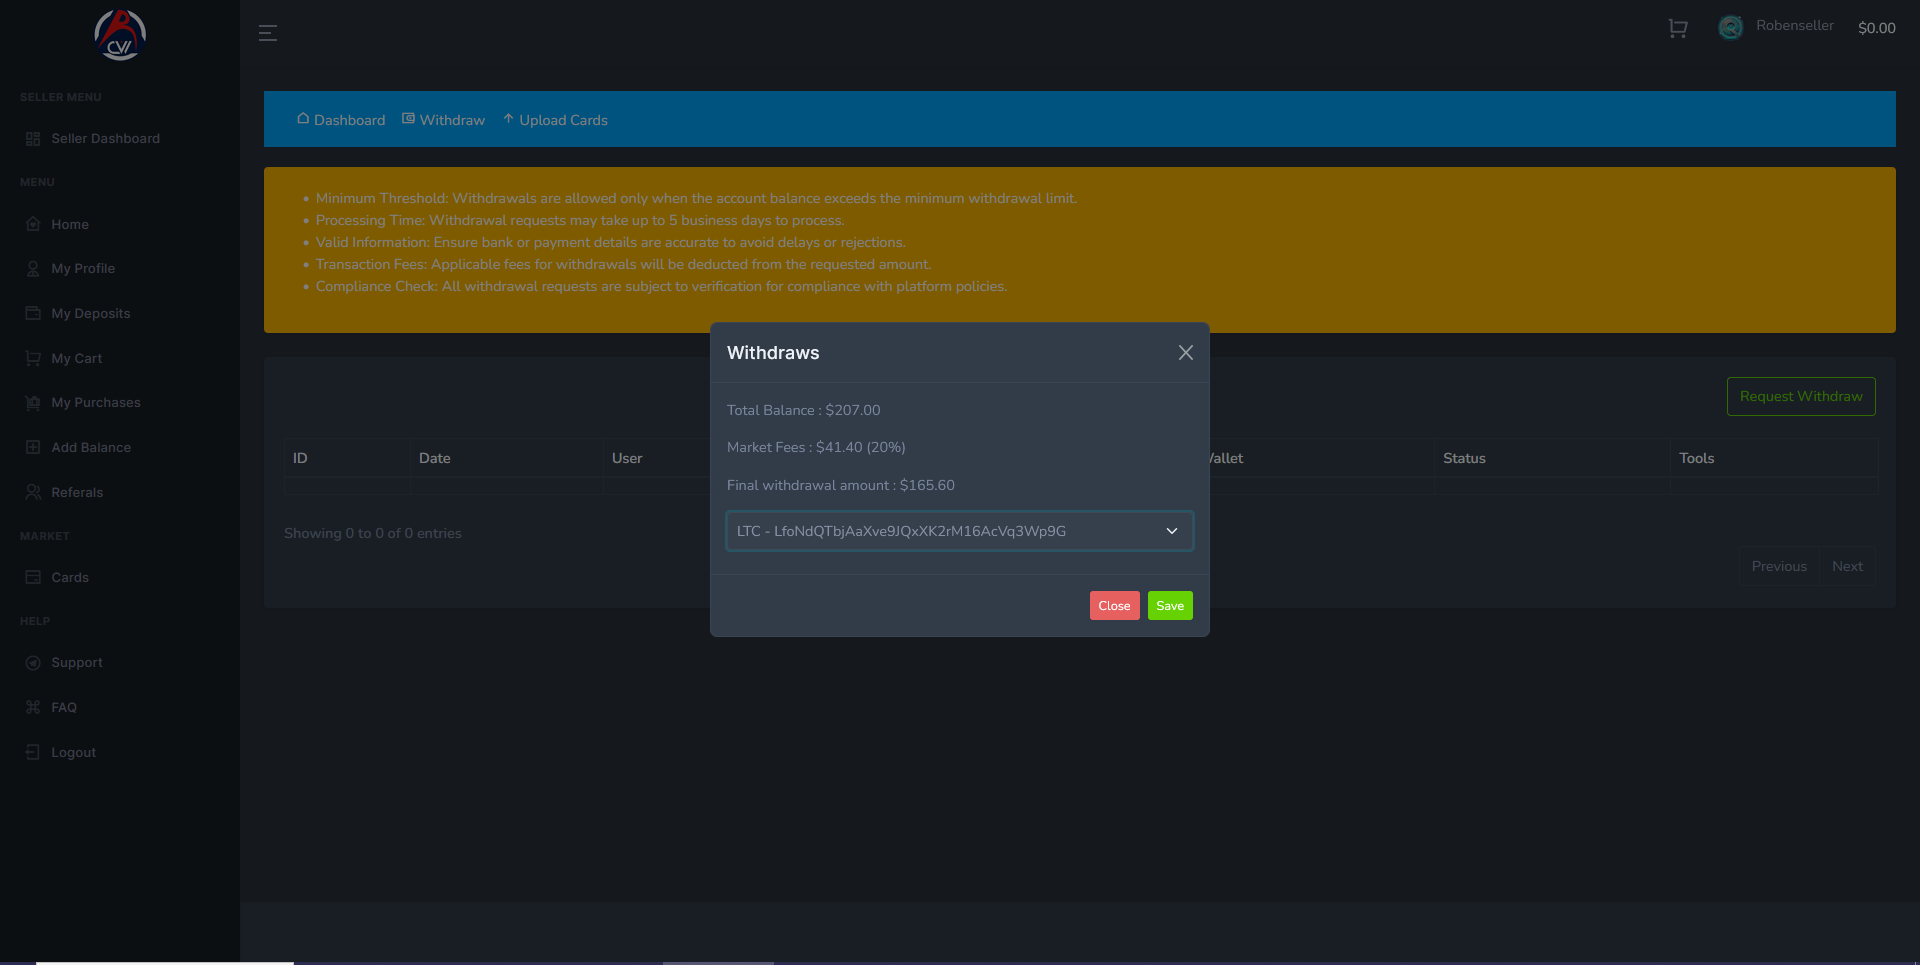Close the Withdraws dialog with X icon
1920x965 pixels.
(x=1186, y=353)
